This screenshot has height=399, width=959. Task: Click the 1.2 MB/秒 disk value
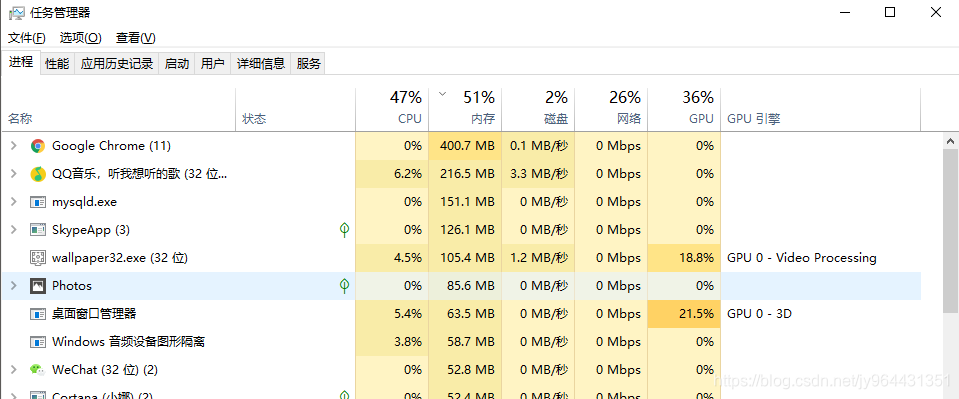(x=539, y=258)
